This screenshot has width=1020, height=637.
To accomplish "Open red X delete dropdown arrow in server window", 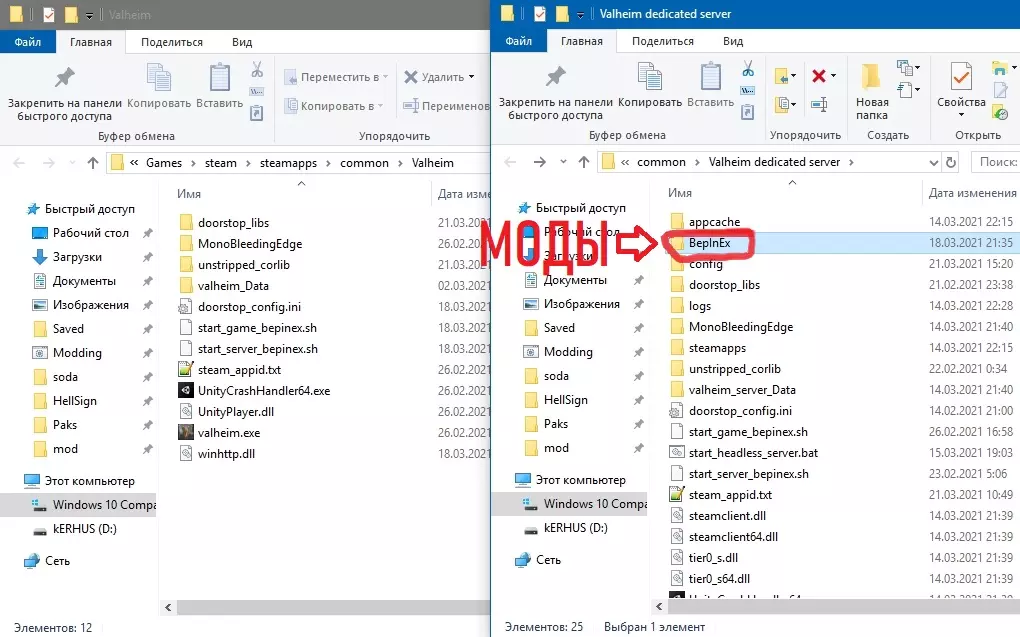I will click(833, 75).
